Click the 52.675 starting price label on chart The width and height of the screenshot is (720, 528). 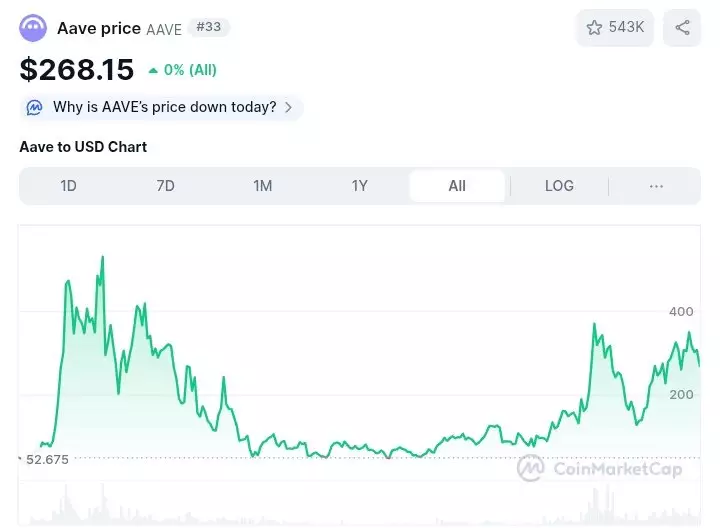pyautogui.click(x=46, y=459)
